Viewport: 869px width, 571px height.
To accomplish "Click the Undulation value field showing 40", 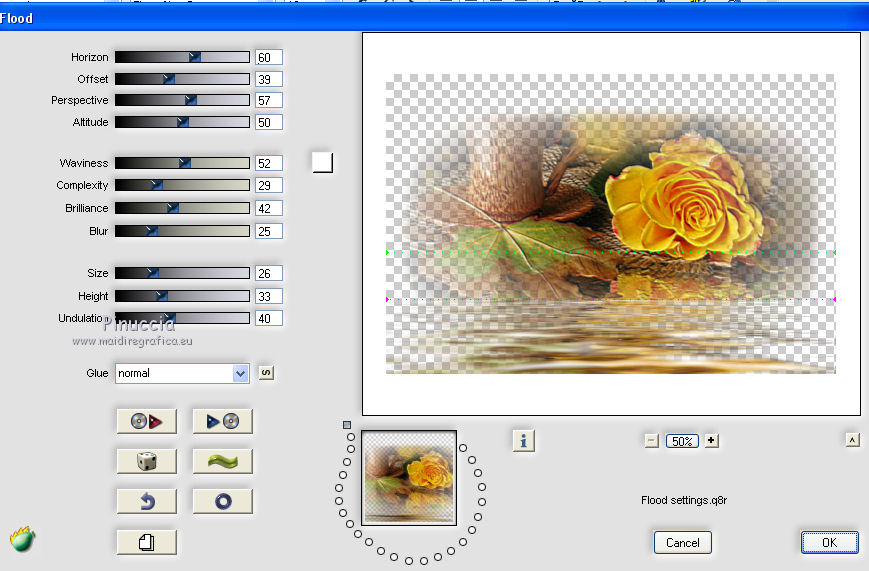I will [269, 318].
